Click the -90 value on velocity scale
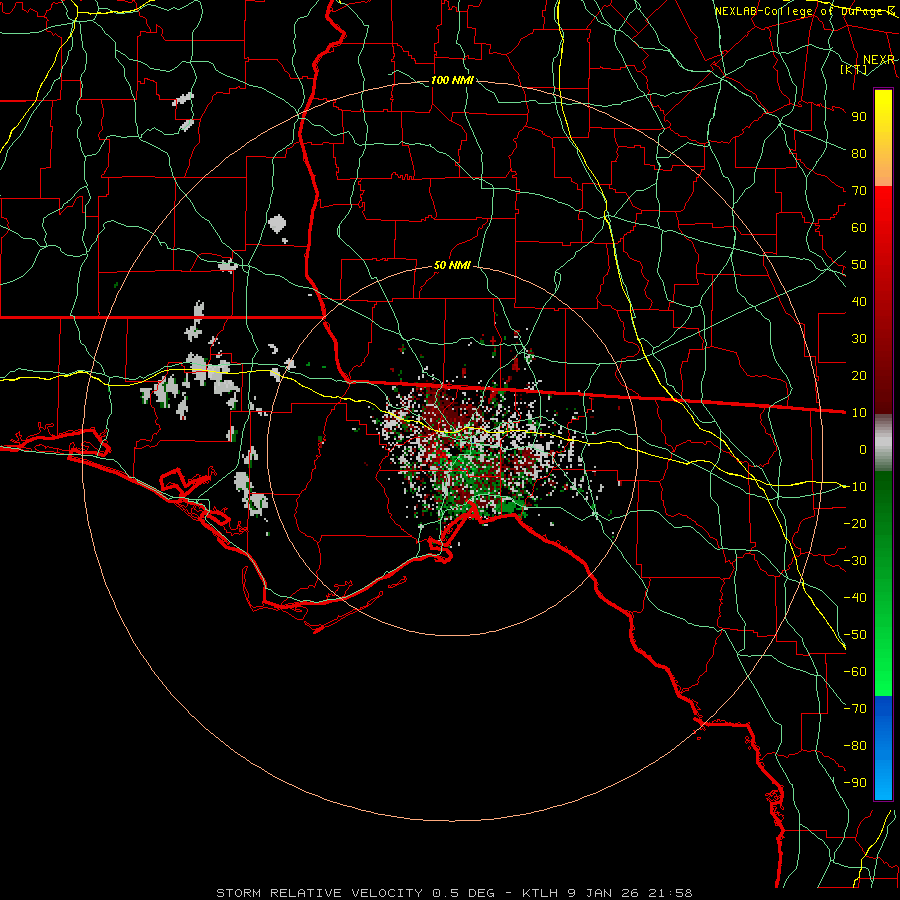900x900 pixels. (x=855, y=783)
